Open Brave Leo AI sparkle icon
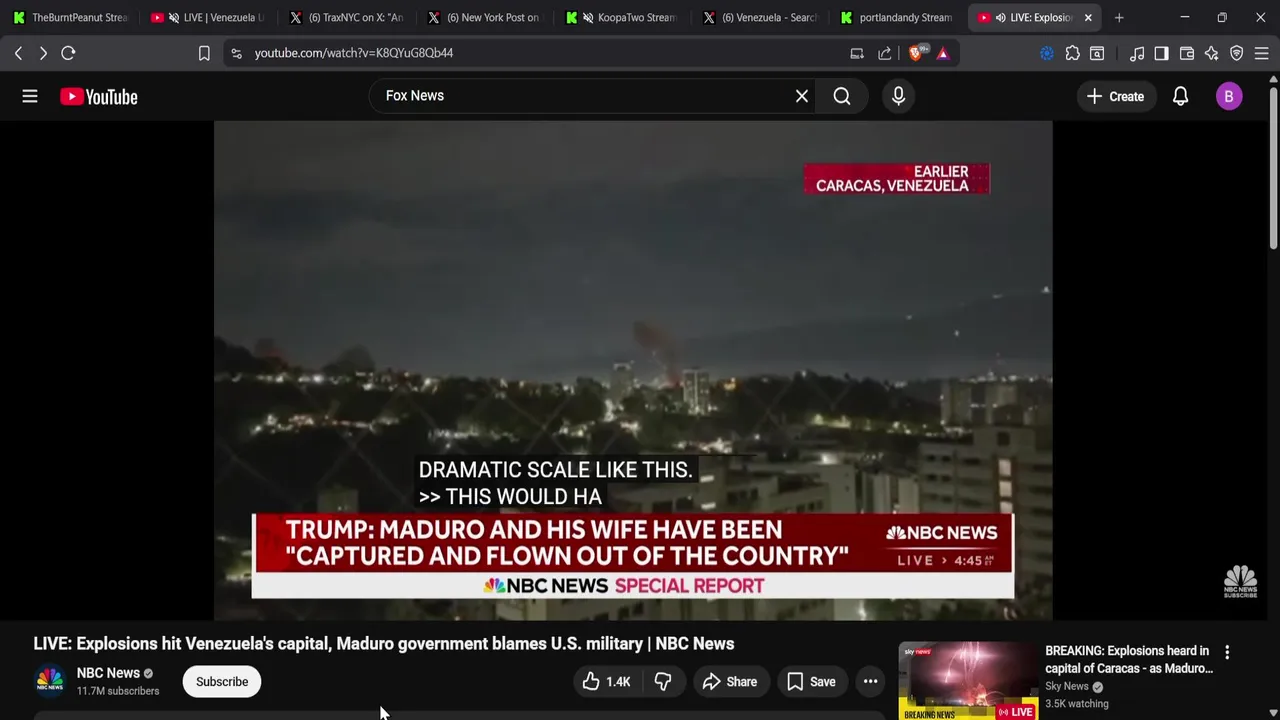Viewport: 1280px width, 720px height. (x=1212, y=53)
